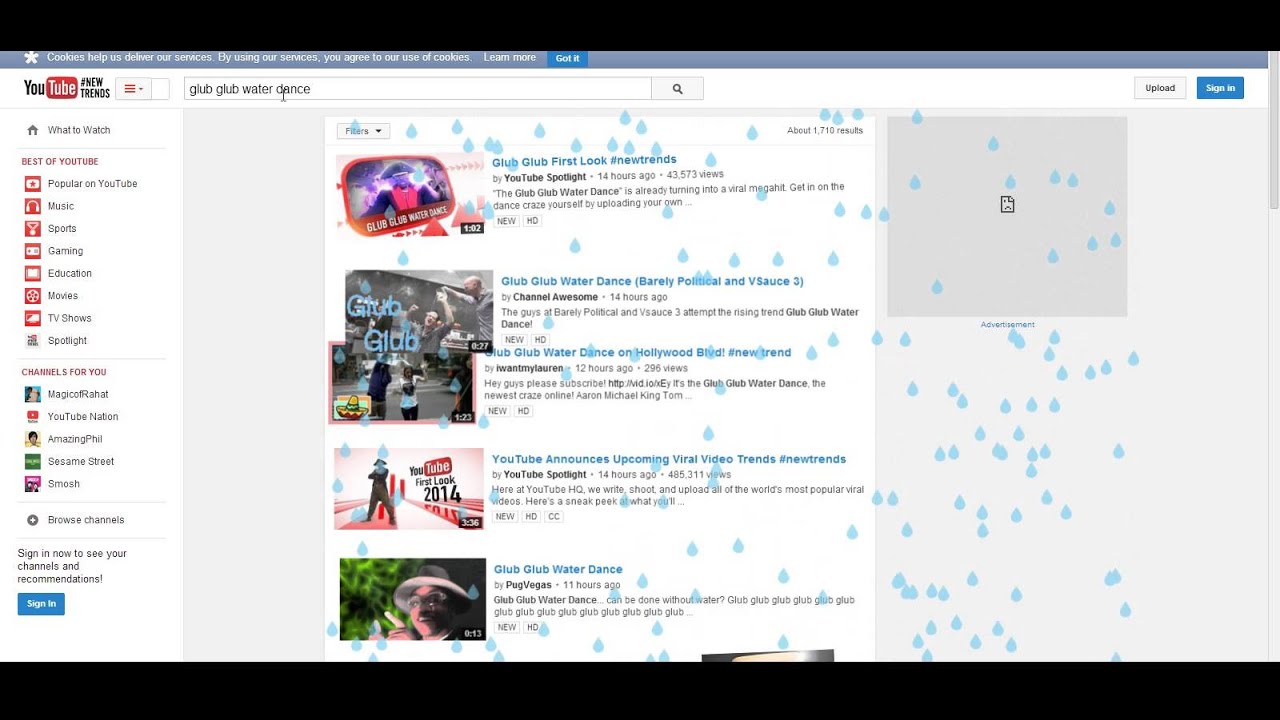Click the Spotlight icon
This screenshot has height=720, width=1280.
[x=33, y=340]
